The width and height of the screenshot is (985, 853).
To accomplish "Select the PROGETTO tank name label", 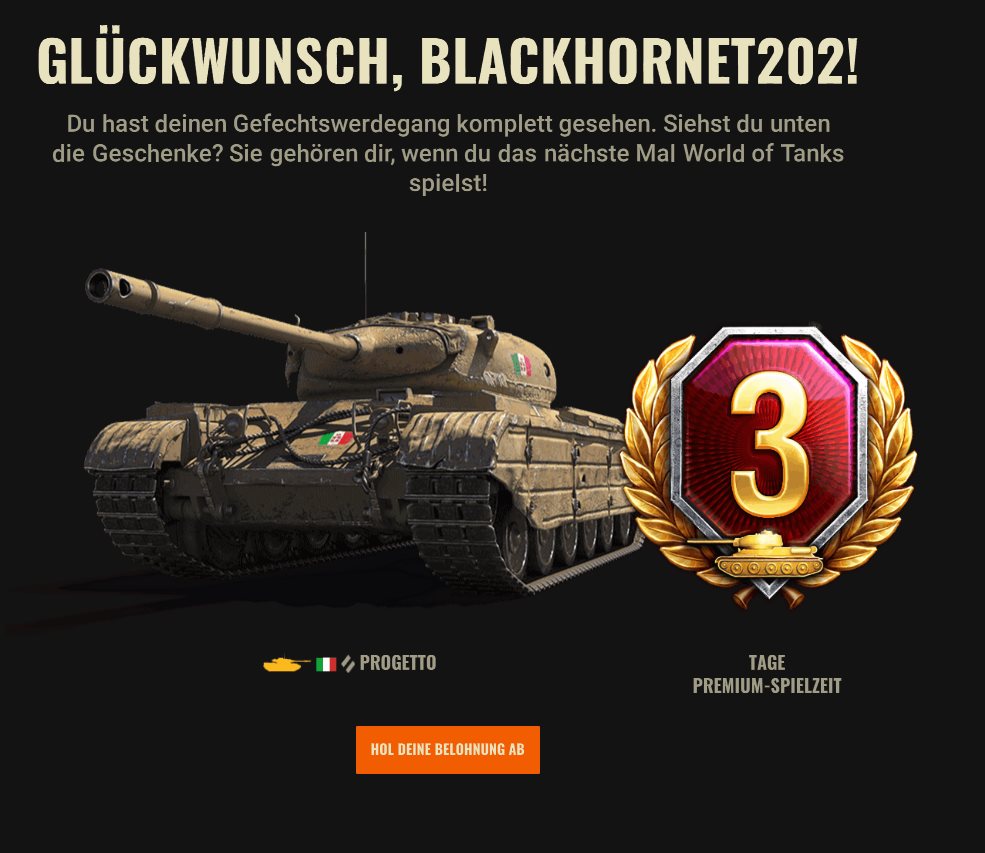I will 398,663.
